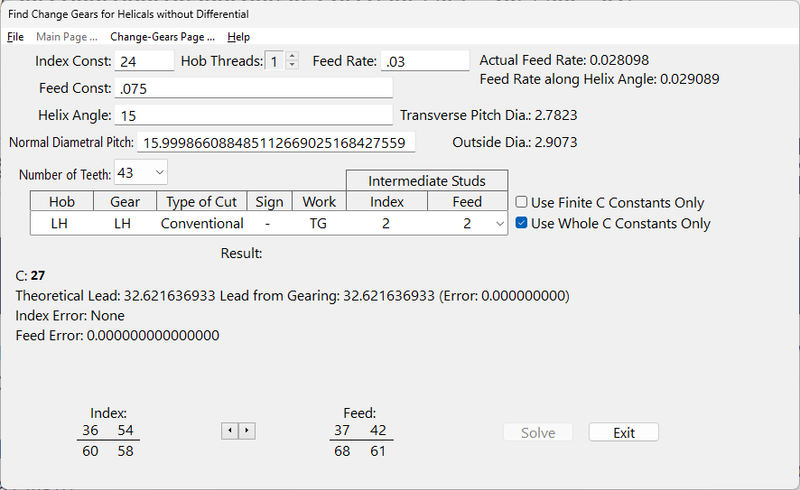Enable Use Finite C Constants Only
The image size is (800, 490).
522,202
